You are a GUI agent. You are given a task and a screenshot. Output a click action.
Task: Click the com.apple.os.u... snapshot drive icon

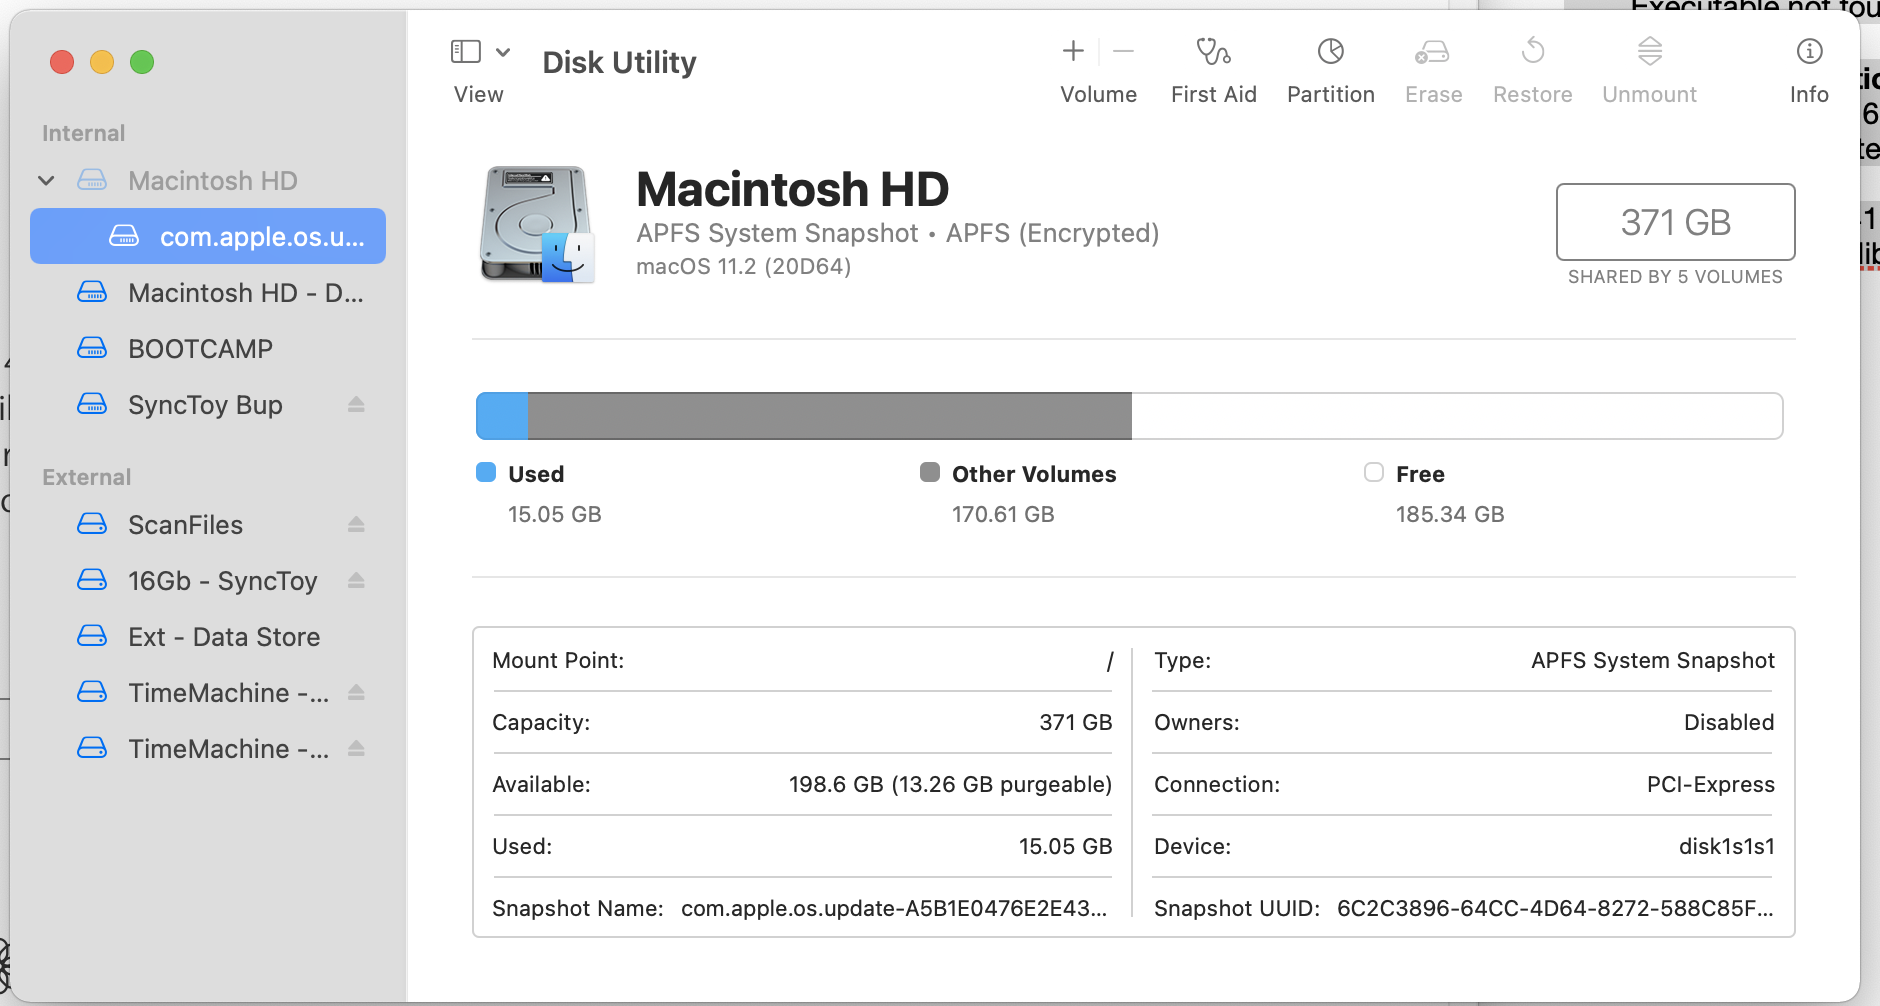pyautogui.click(x=124, y=236)
